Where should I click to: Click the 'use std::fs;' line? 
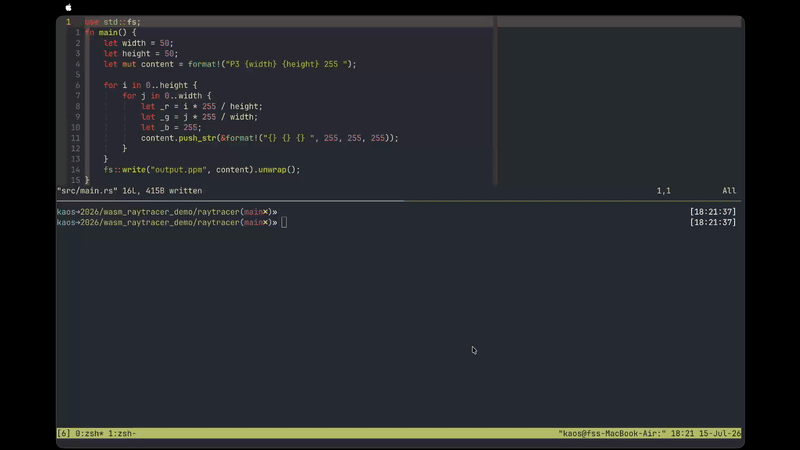click(x=113, y=22)
